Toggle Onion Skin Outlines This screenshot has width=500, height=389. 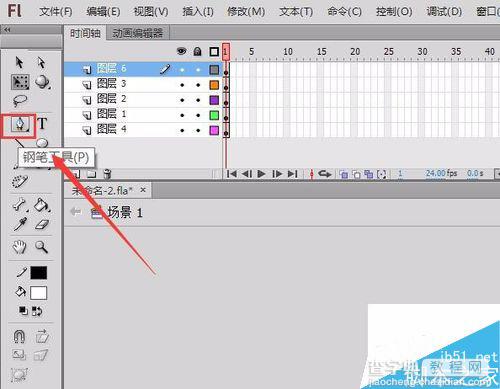[x=356, y=174]
